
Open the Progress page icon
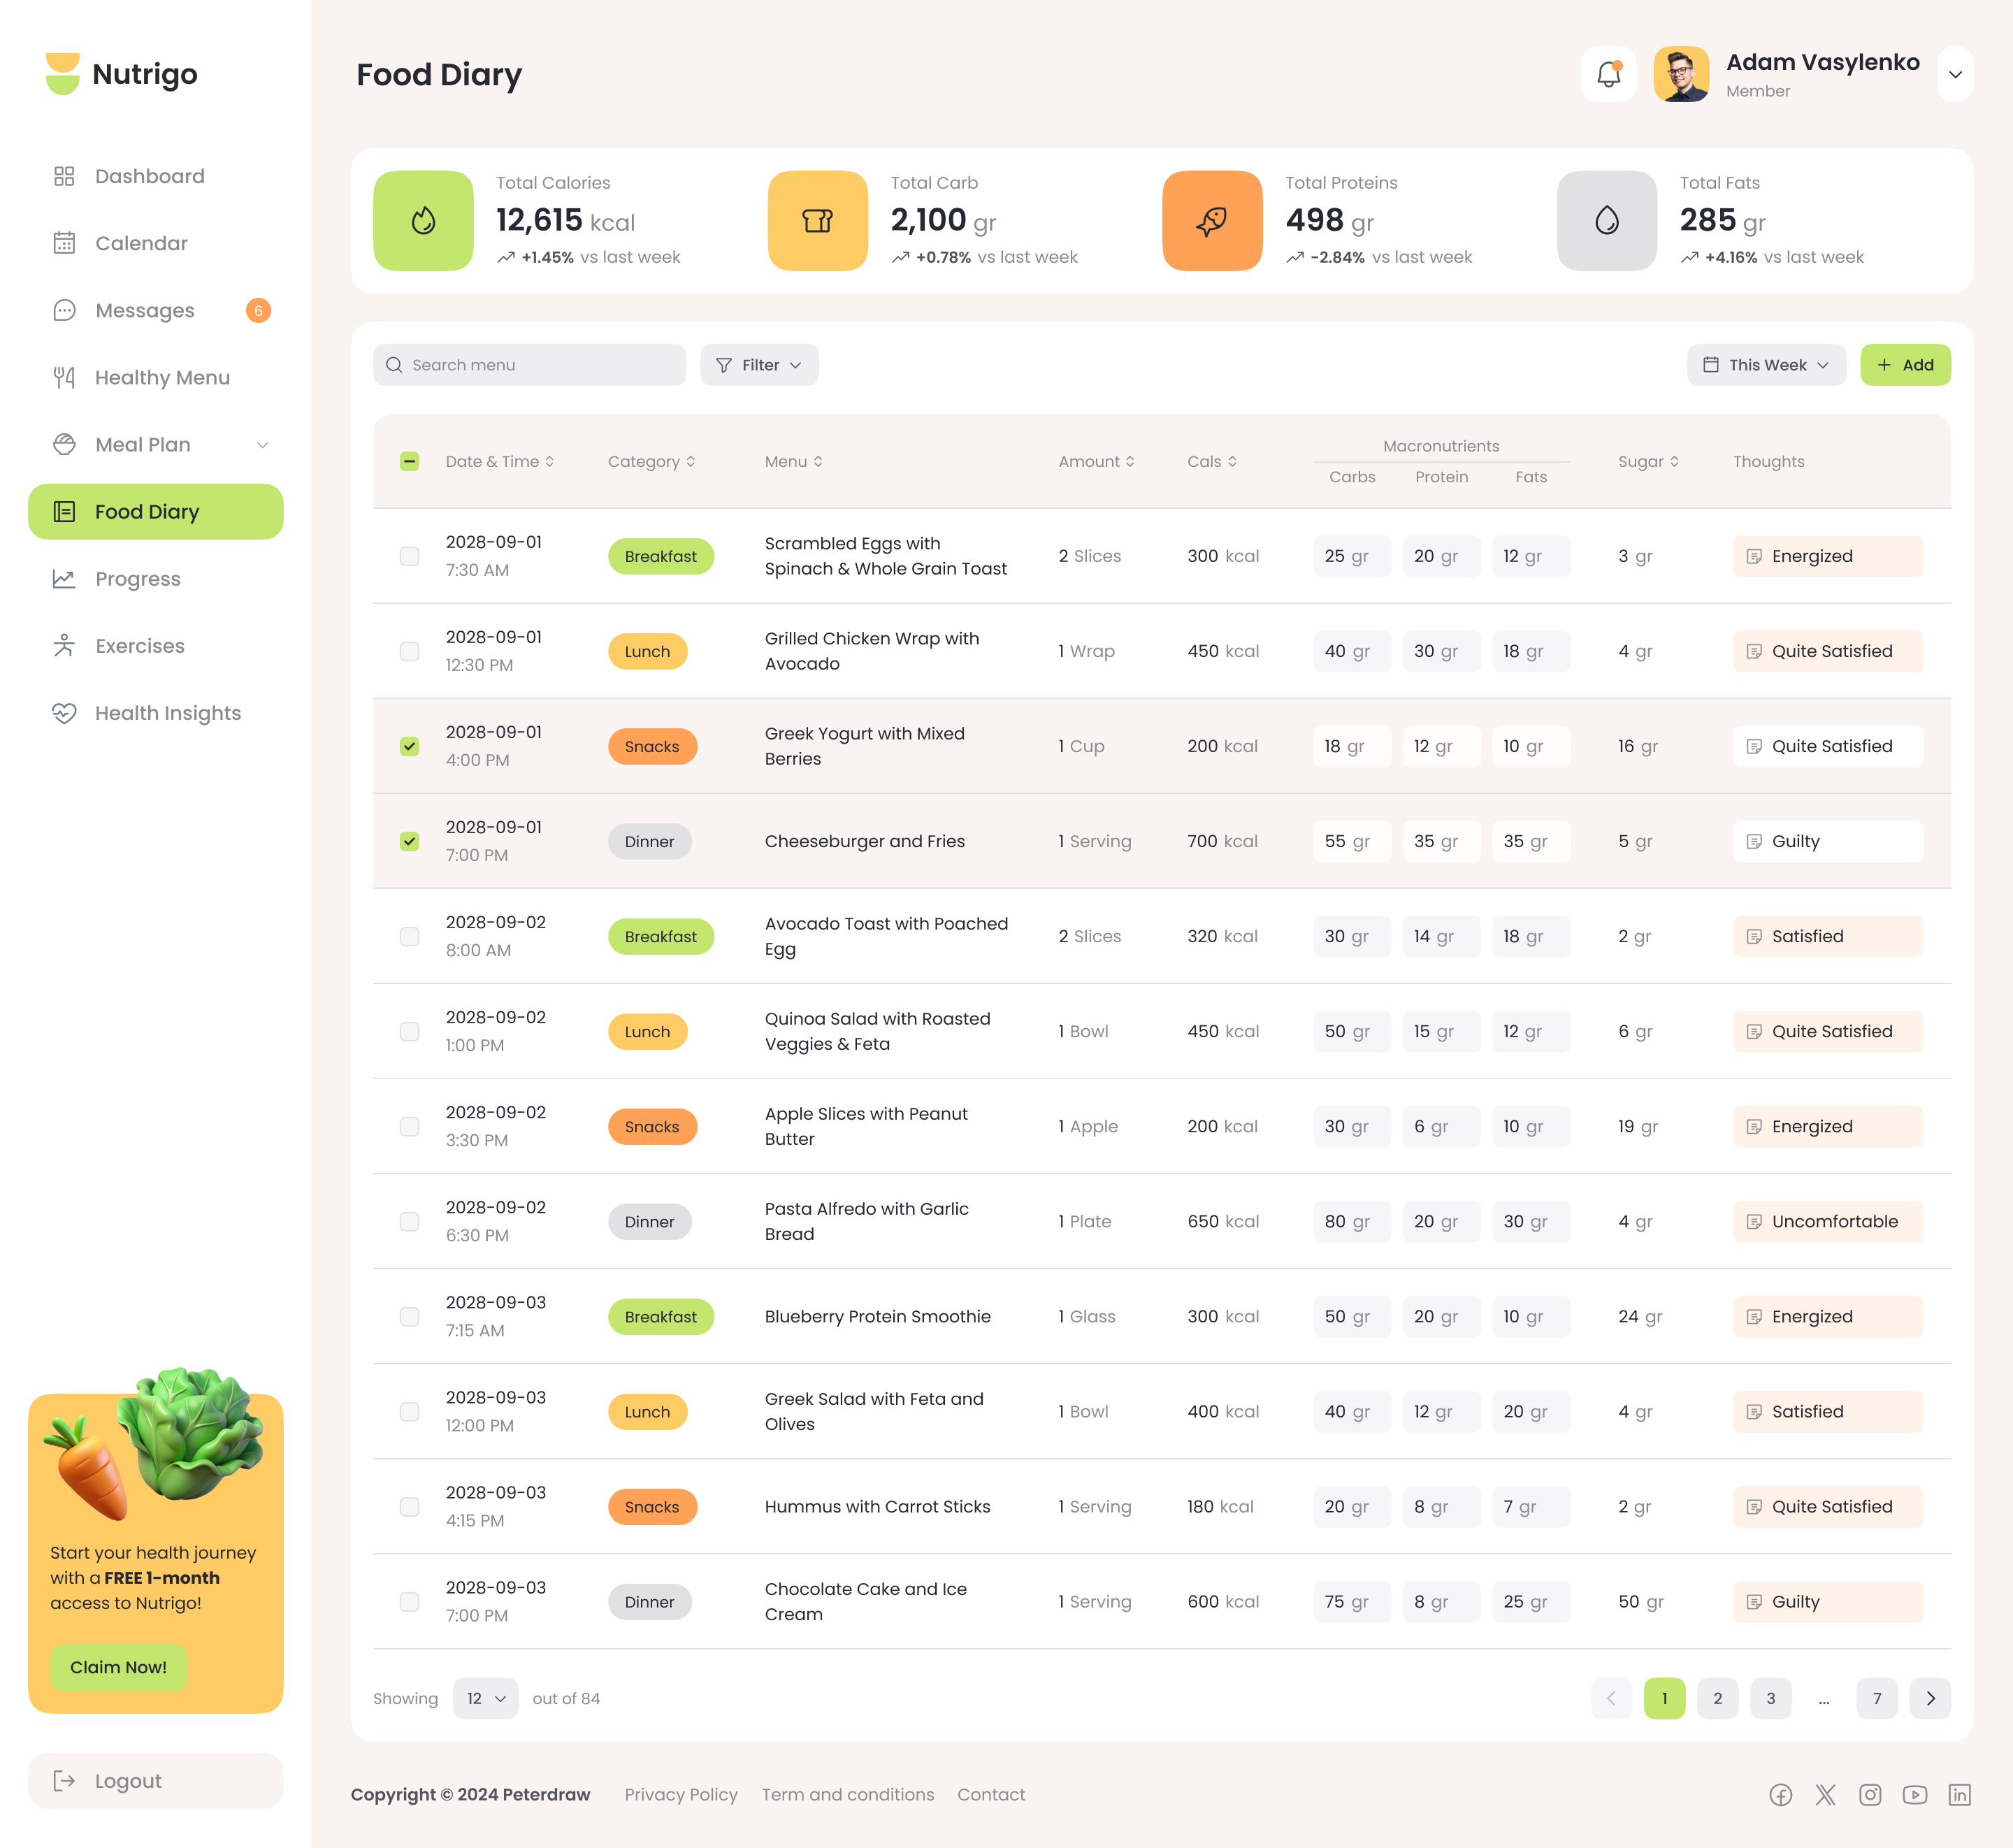click(64, 578)
